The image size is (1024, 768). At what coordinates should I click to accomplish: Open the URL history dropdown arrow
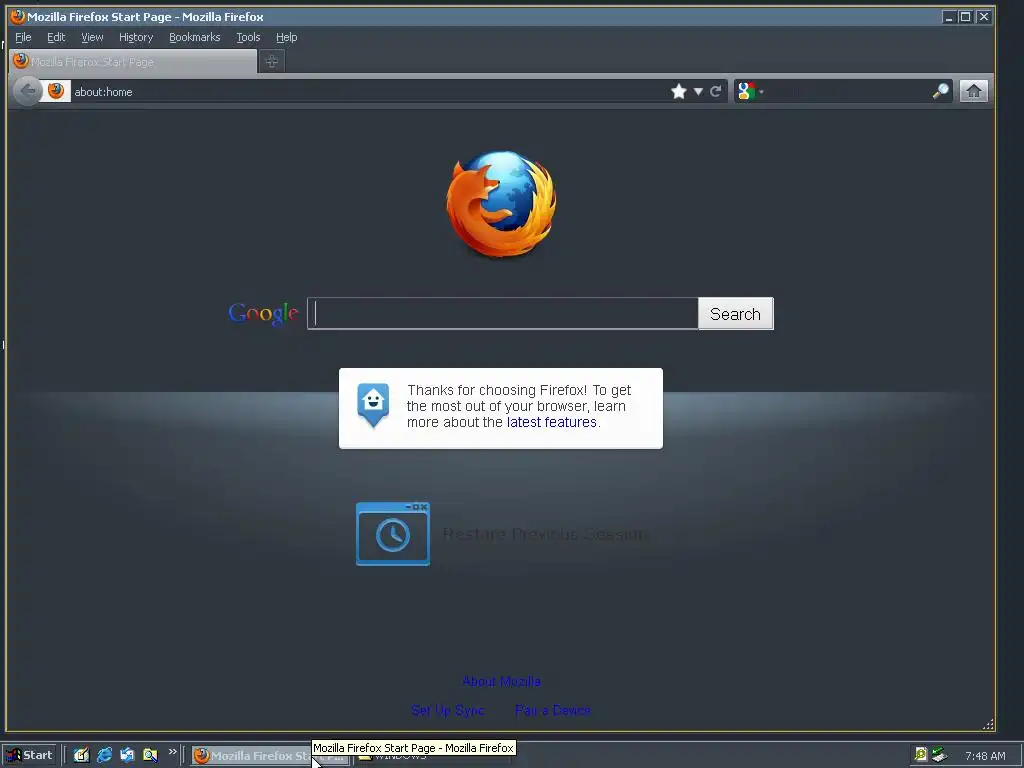[x=698, y=92]
